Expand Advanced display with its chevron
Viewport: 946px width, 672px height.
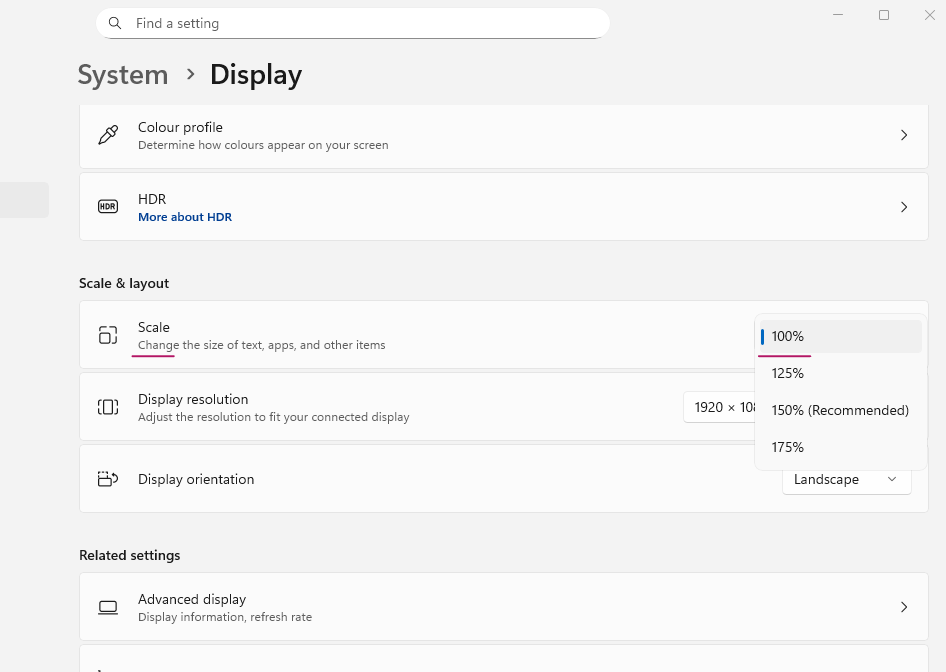[x=904, y=607]
